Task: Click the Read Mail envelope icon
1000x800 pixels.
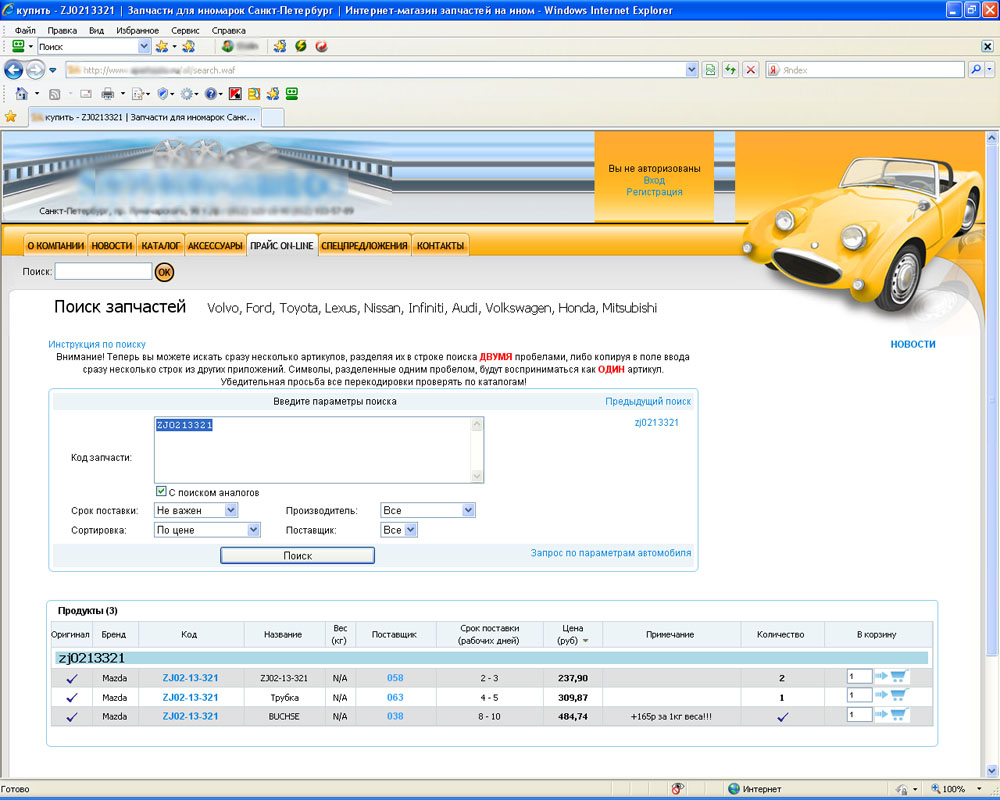Action: pos(85,94)
